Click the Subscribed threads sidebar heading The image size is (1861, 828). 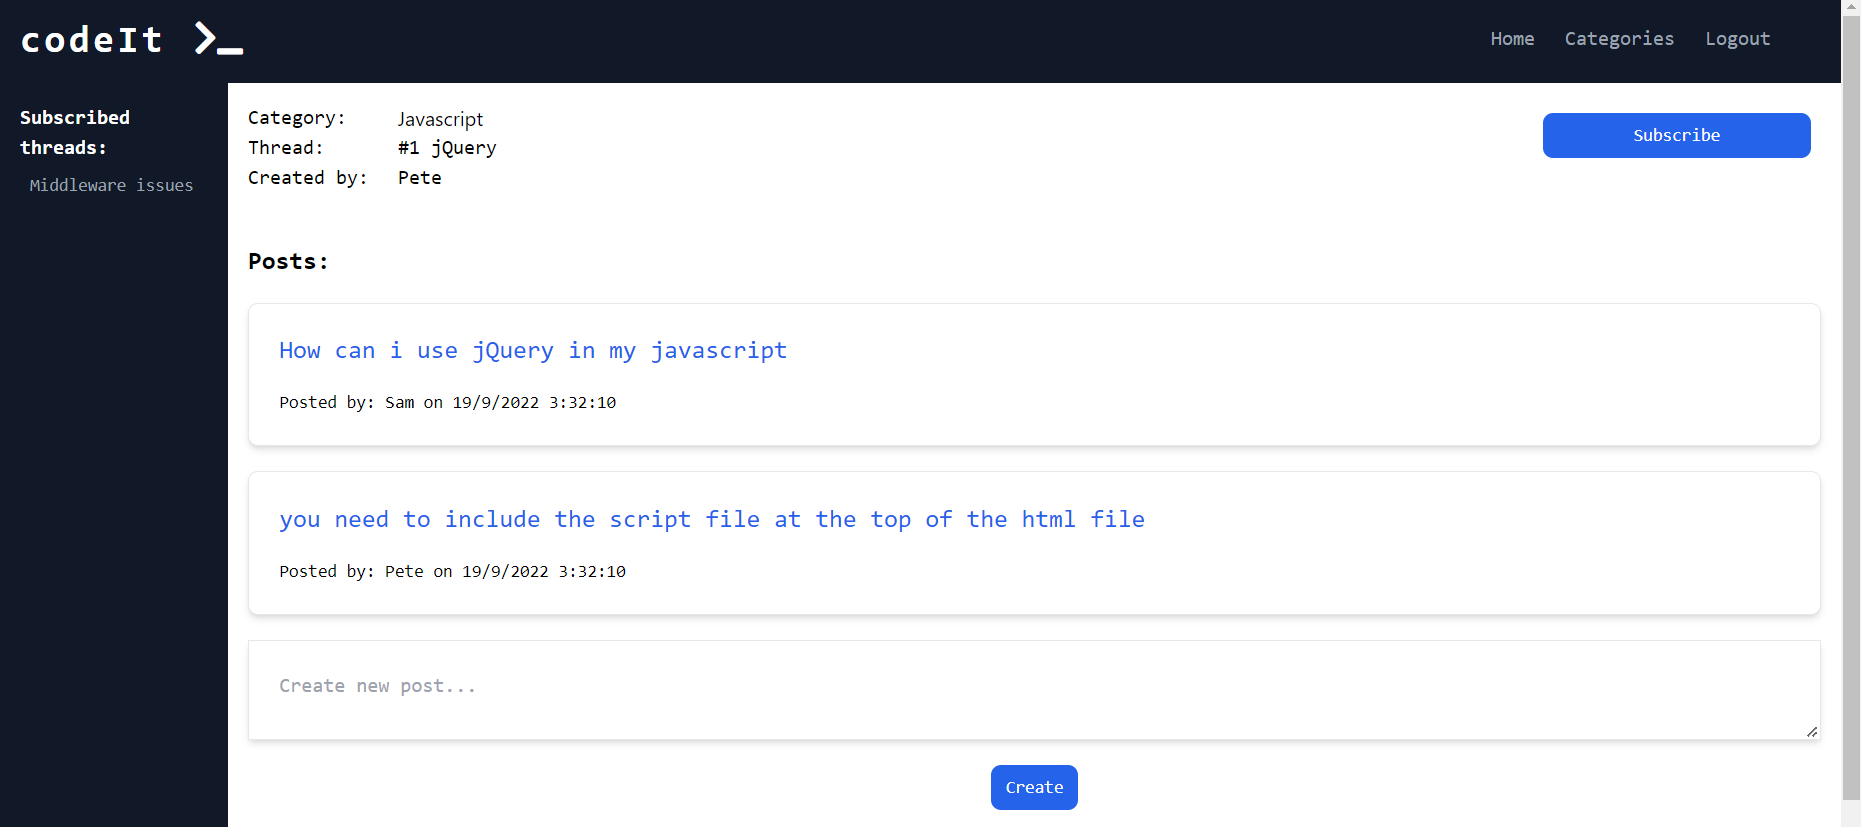click(75, 132)
